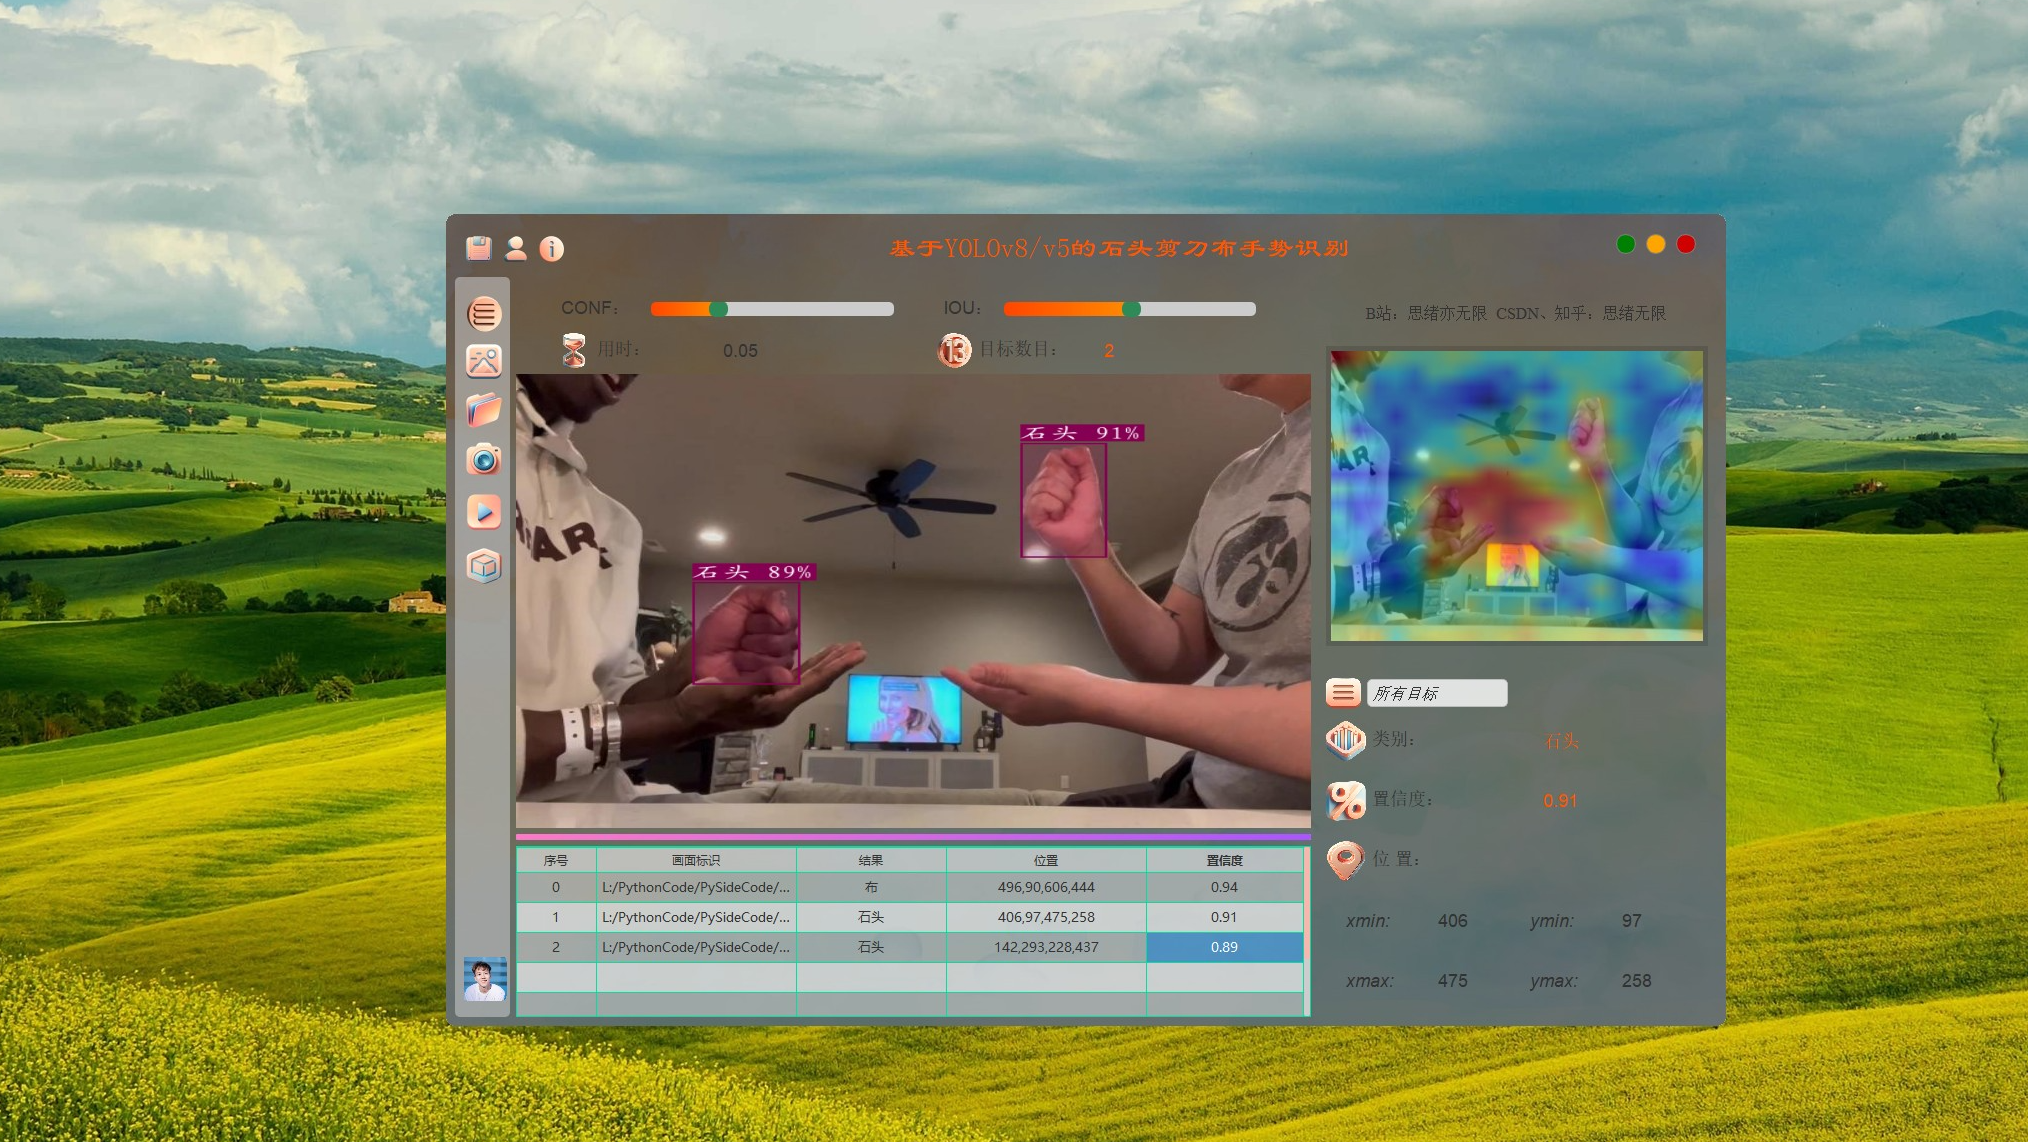The image size is (2028, 1142).
Task: Select row 2 index cell
Action: (x=556, y=947)
